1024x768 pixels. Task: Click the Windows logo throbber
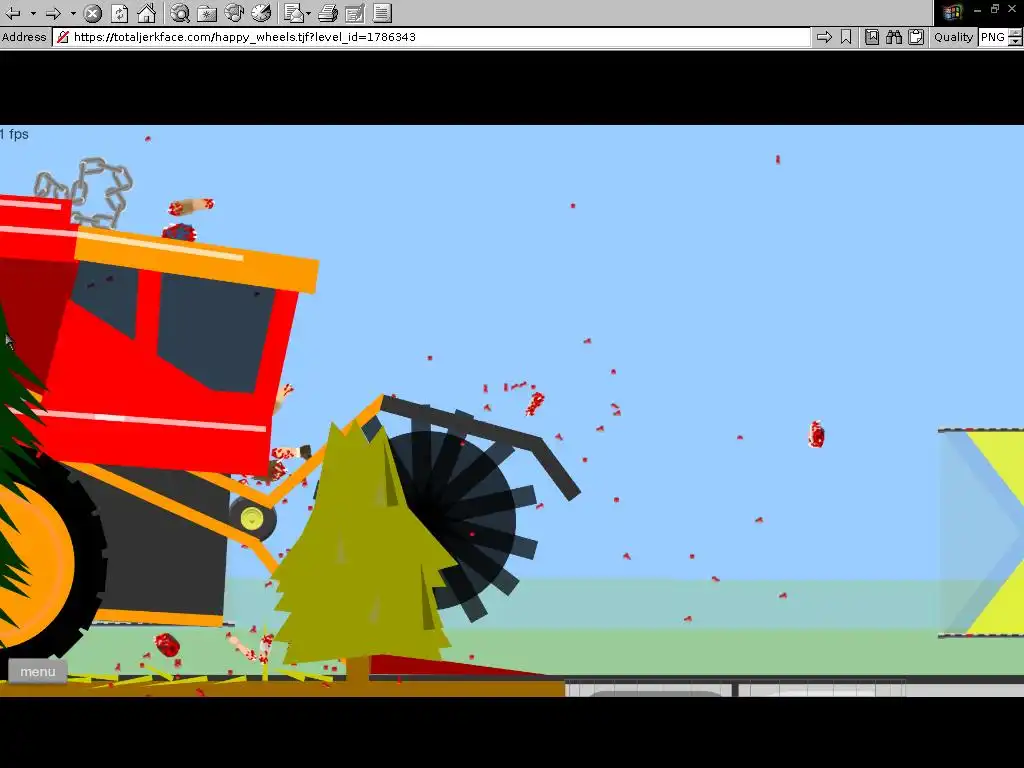[953, 12]
